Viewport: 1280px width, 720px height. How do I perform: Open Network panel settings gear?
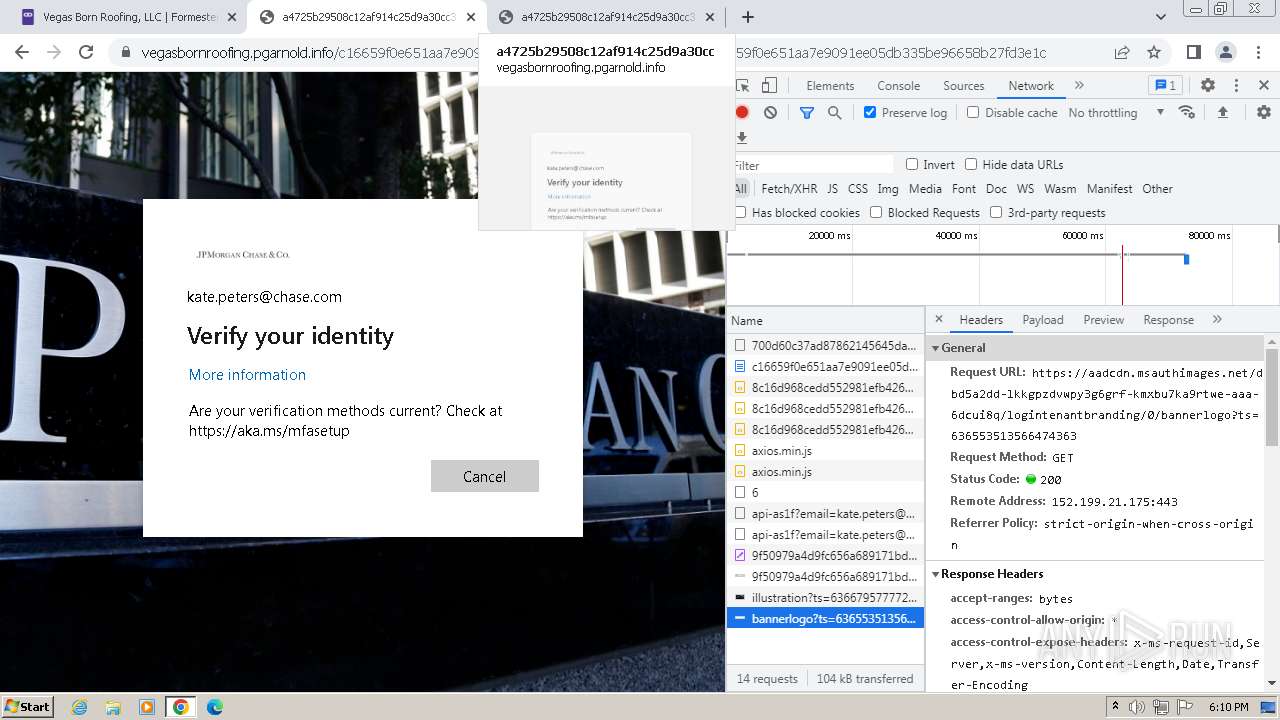coord(1264,112)
